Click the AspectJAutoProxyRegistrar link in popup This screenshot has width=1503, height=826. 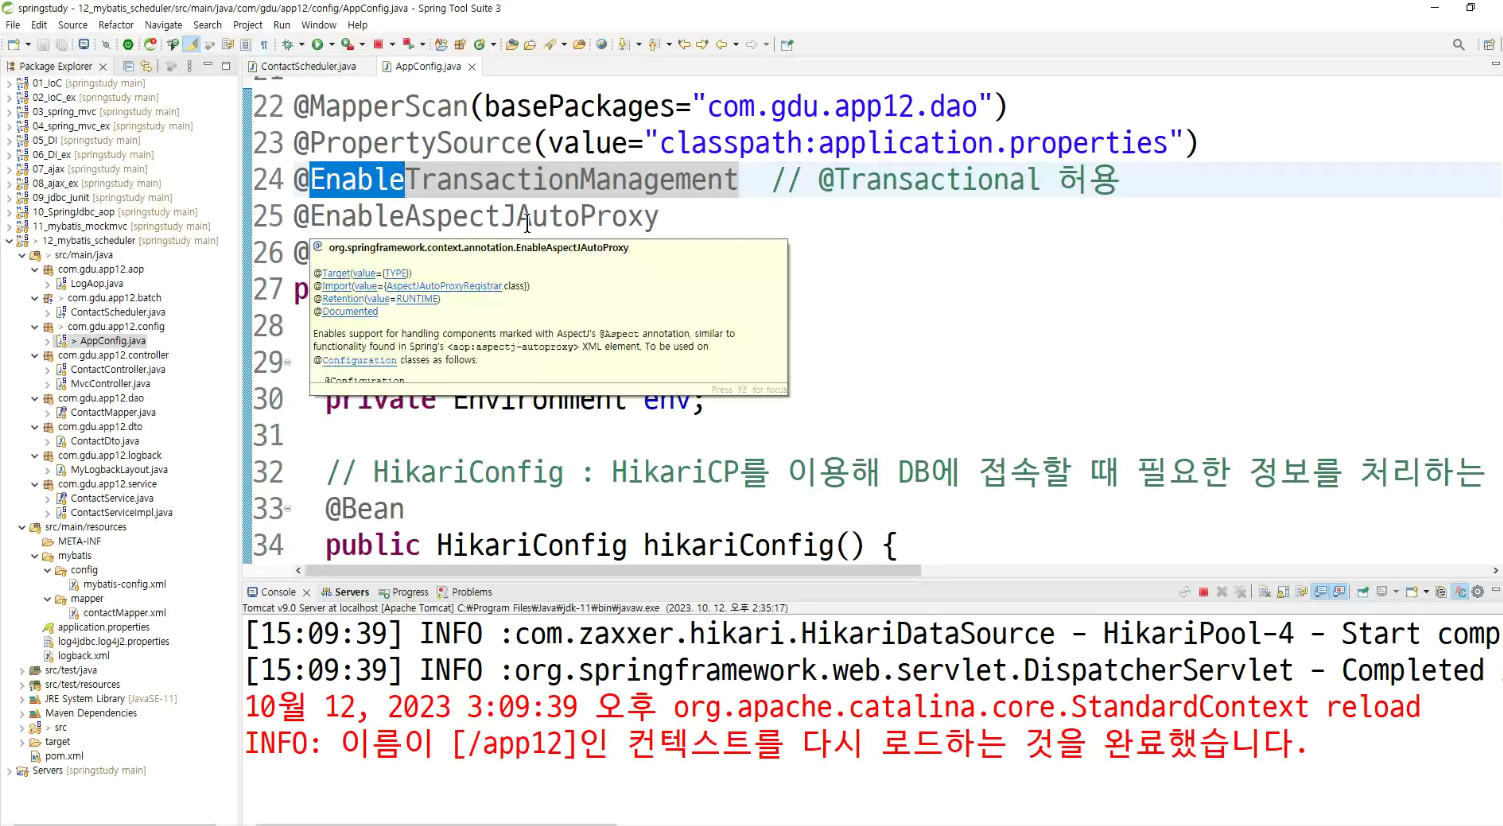tap(444, 286)
